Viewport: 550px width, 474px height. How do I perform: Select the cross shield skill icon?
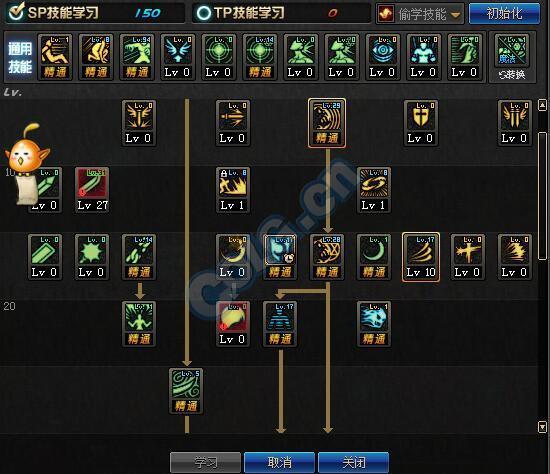pyautogui.click(x=421, y=123)
